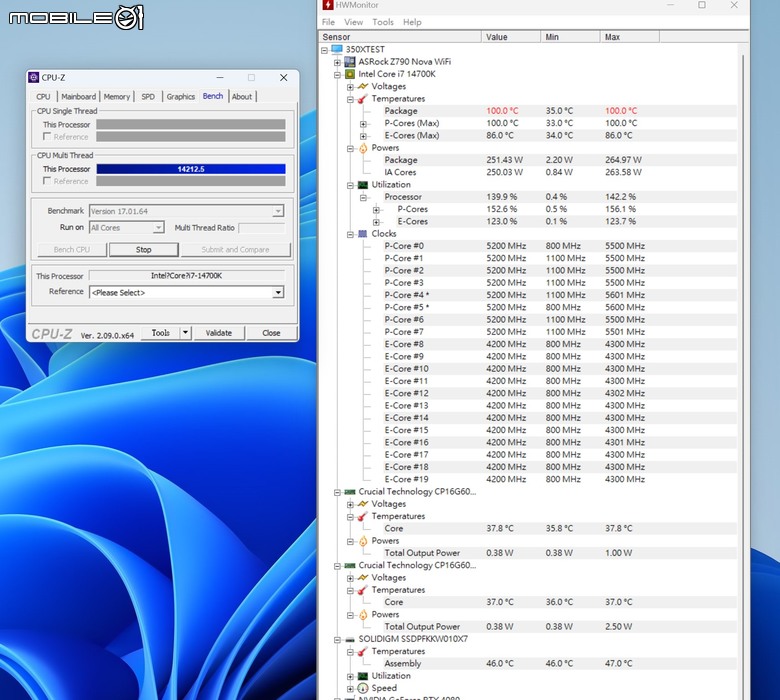The image size is (780, 700).
Task: Open the Tools menu in HWMonitor
Action: pos(383,22)
